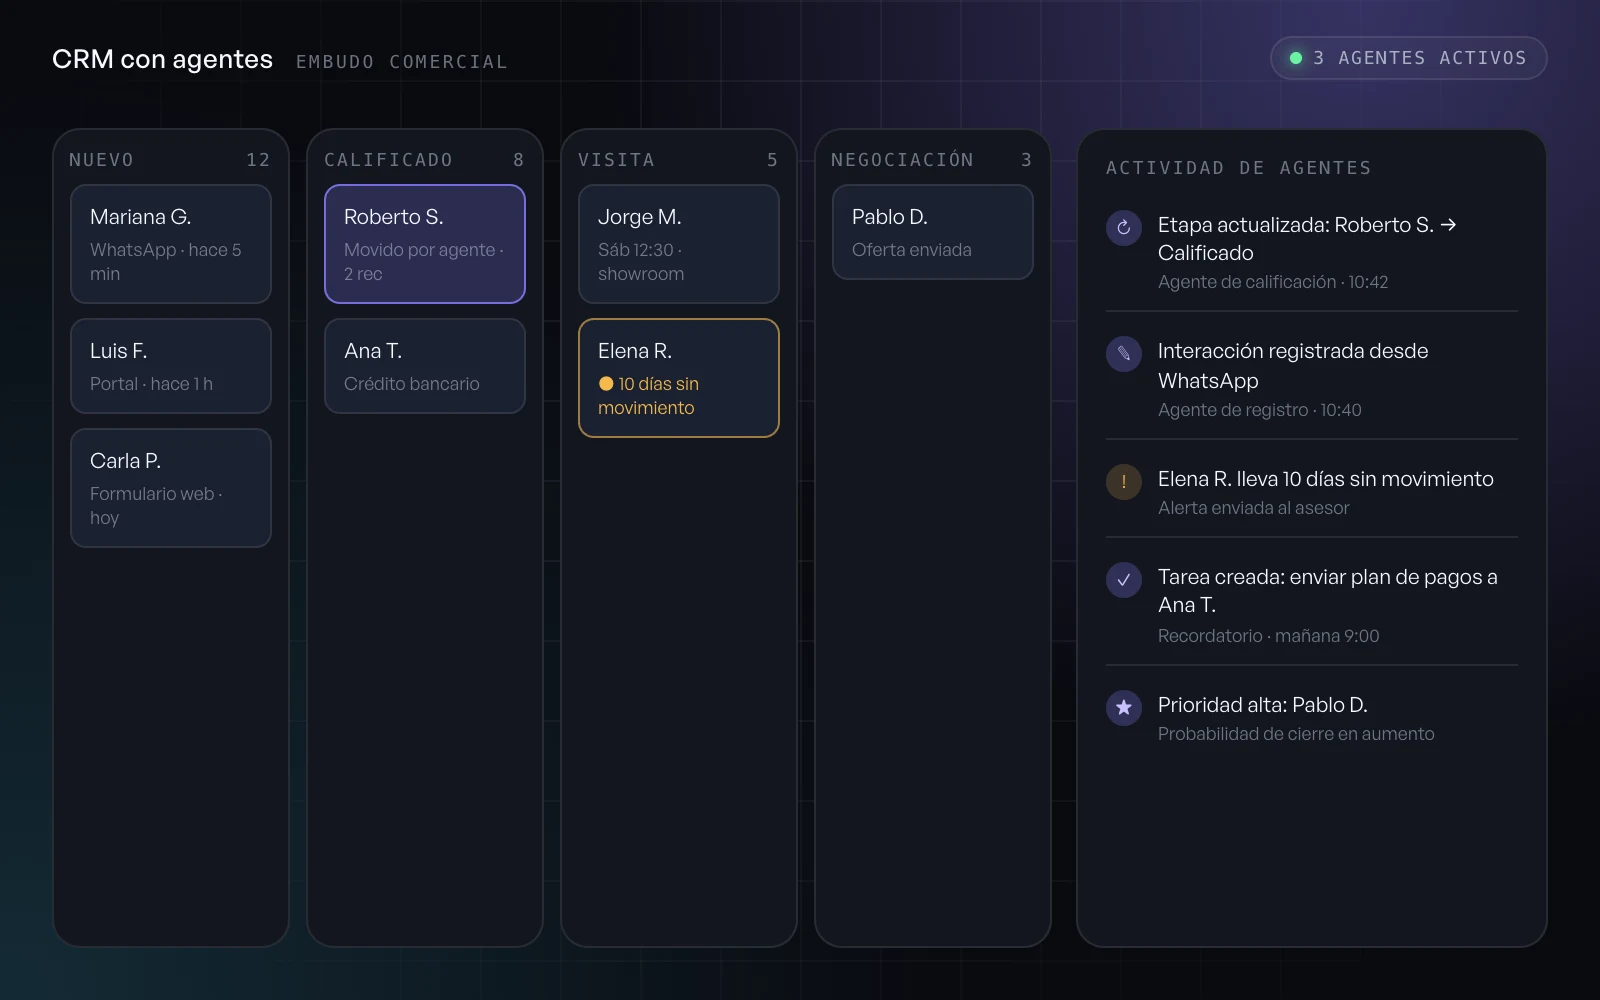The width and height of the screenshot is (1600, 1000).
Task: Open 'Elena R. lleva 10 días' alert entry
Action: coord(1312,492)
